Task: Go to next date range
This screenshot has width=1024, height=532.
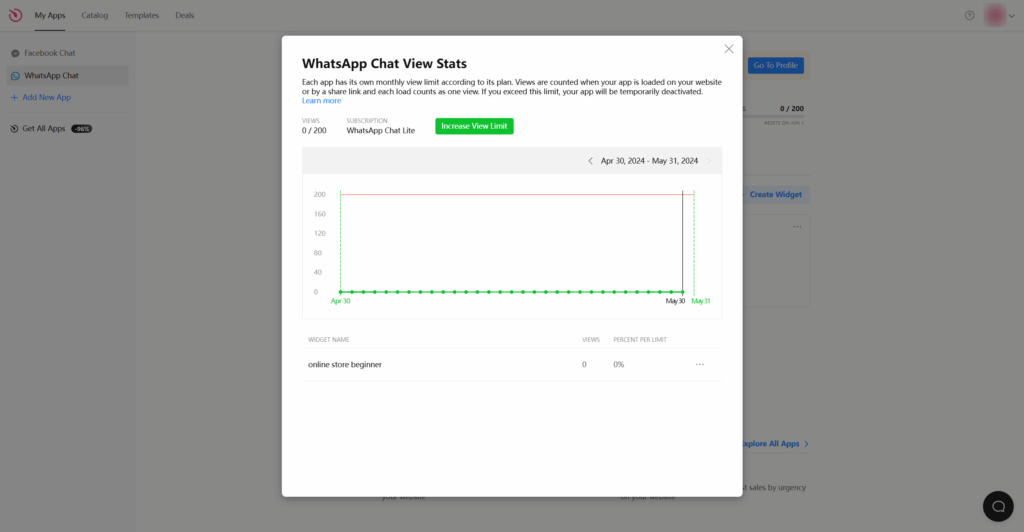Action: (709, 161)
